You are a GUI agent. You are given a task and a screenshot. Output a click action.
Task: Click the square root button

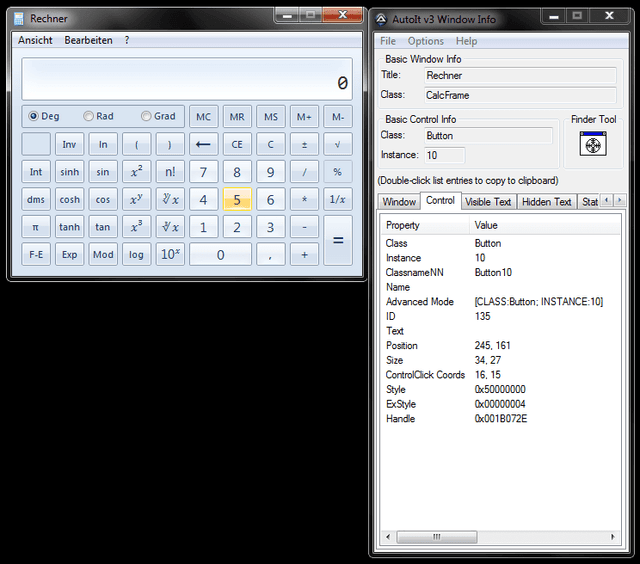click(338, 144)
